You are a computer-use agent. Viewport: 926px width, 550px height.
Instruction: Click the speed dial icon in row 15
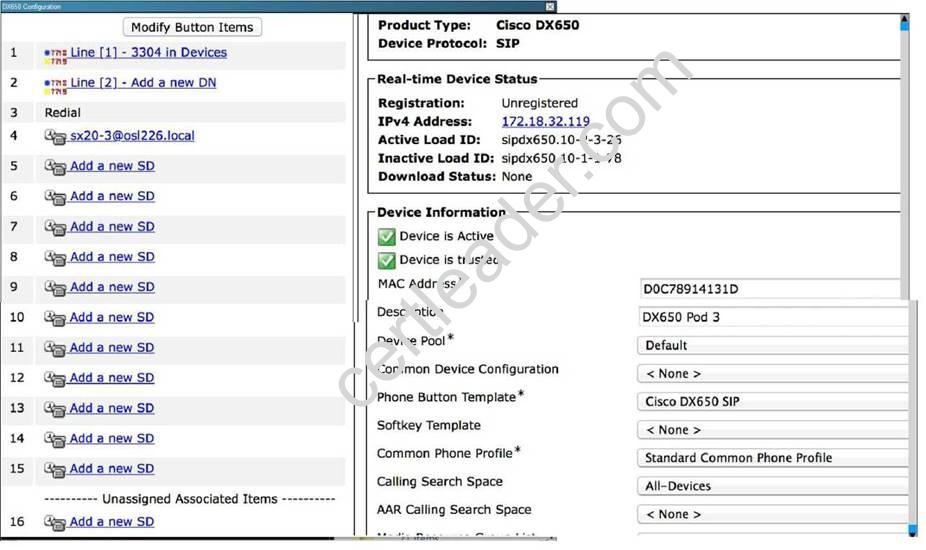[x=55, y=470]
